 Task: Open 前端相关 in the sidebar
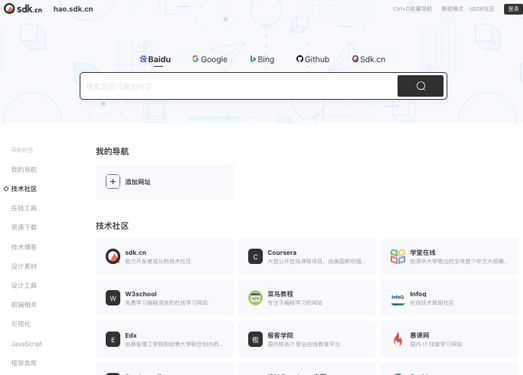pos(24,305)
